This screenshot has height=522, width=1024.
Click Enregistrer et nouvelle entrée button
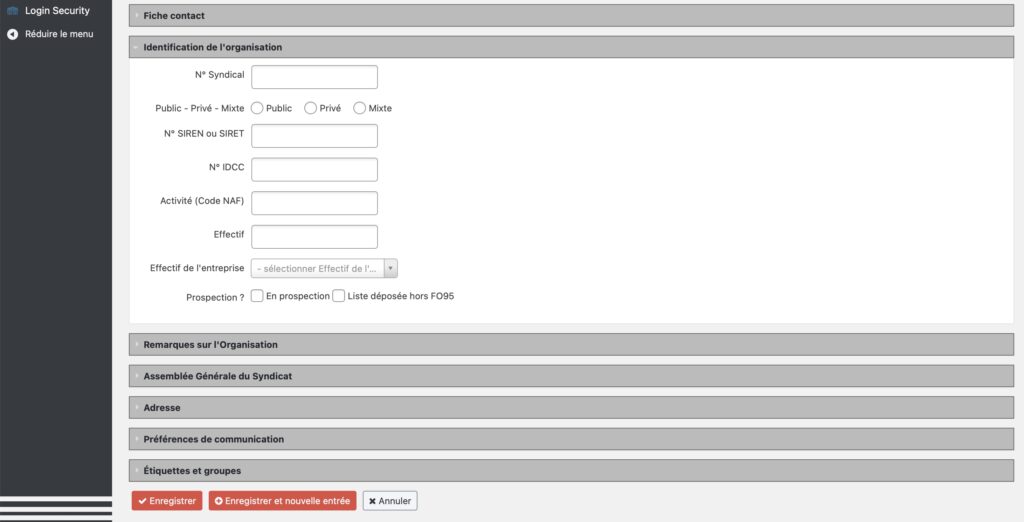282,501
